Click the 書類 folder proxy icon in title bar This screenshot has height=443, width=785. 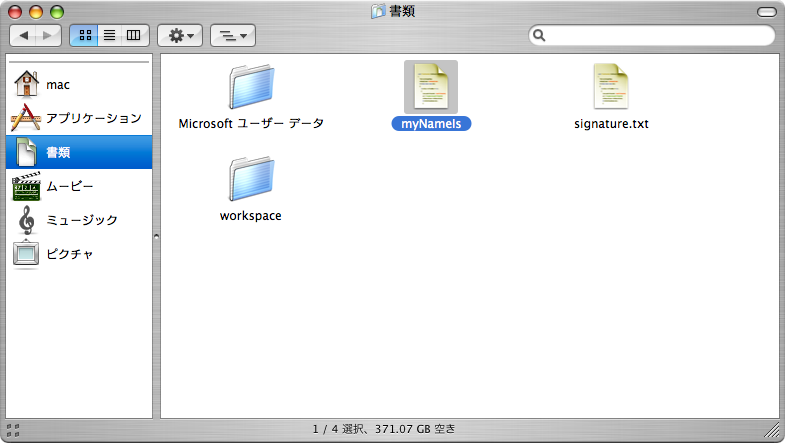pos(378,11)
